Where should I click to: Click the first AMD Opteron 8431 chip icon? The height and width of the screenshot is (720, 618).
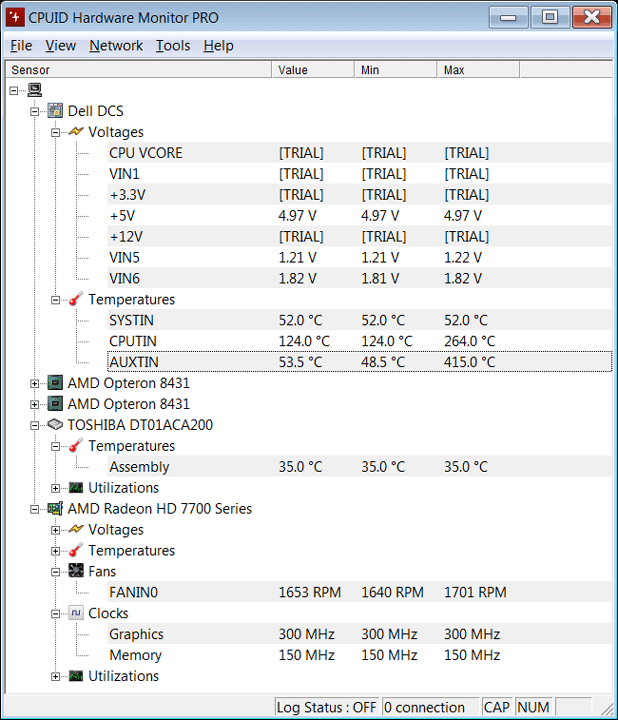(55, 383)
